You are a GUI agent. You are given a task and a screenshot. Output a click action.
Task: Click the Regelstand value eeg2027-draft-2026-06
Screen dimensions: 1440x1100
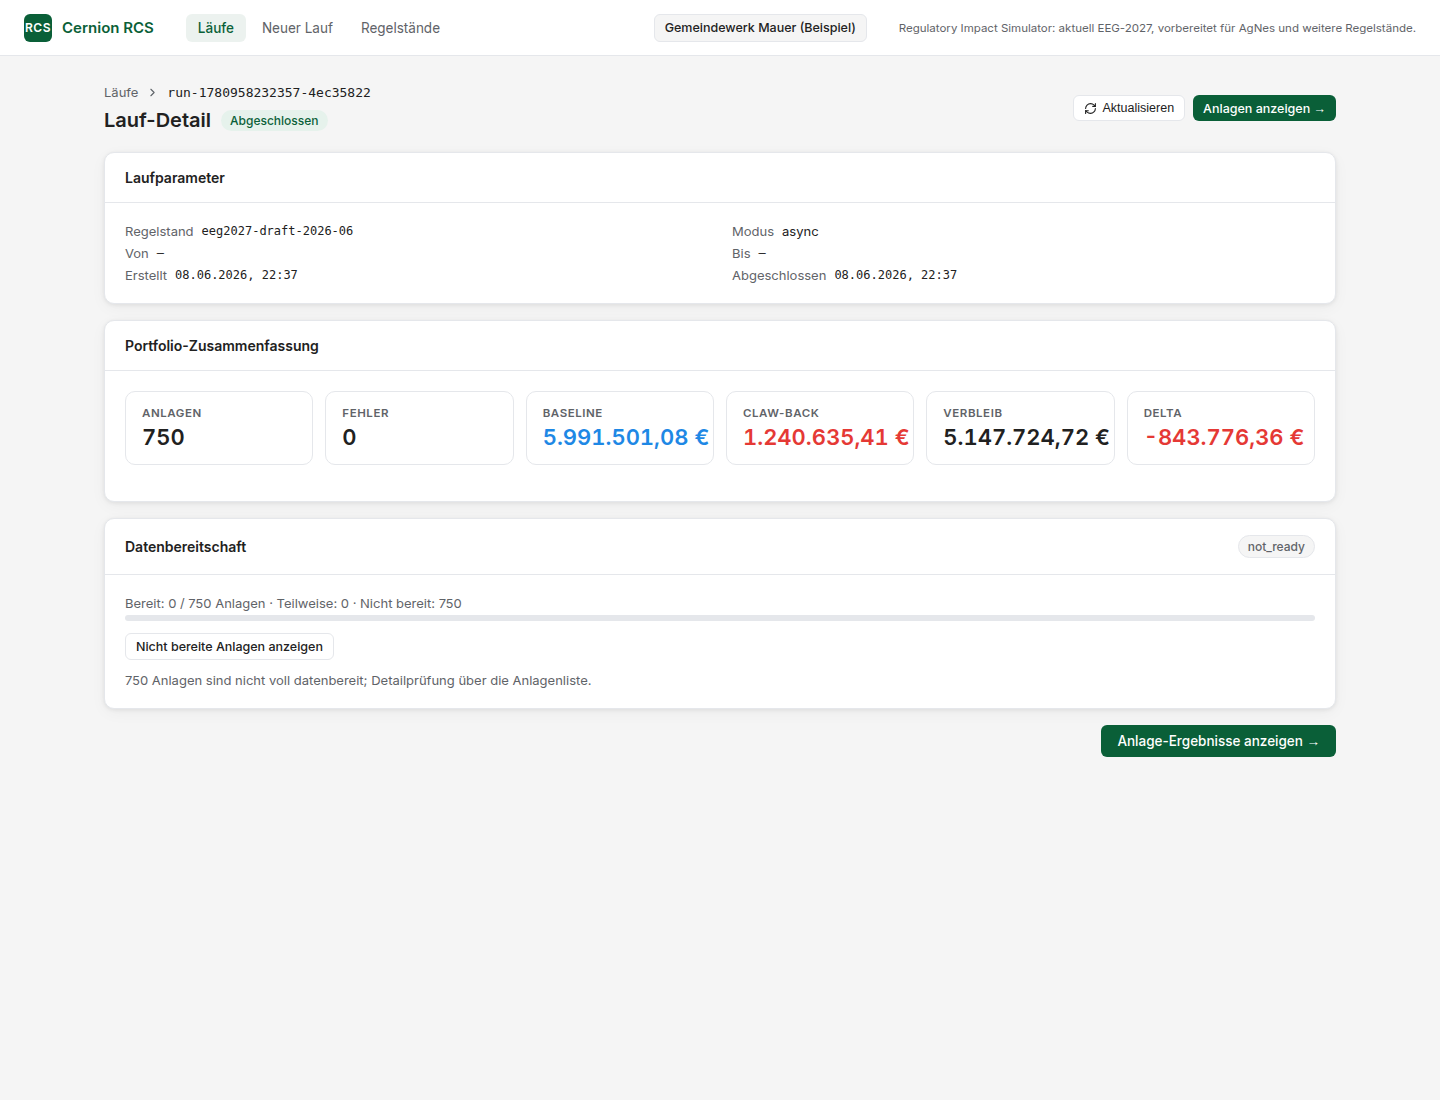coord(277,231)
